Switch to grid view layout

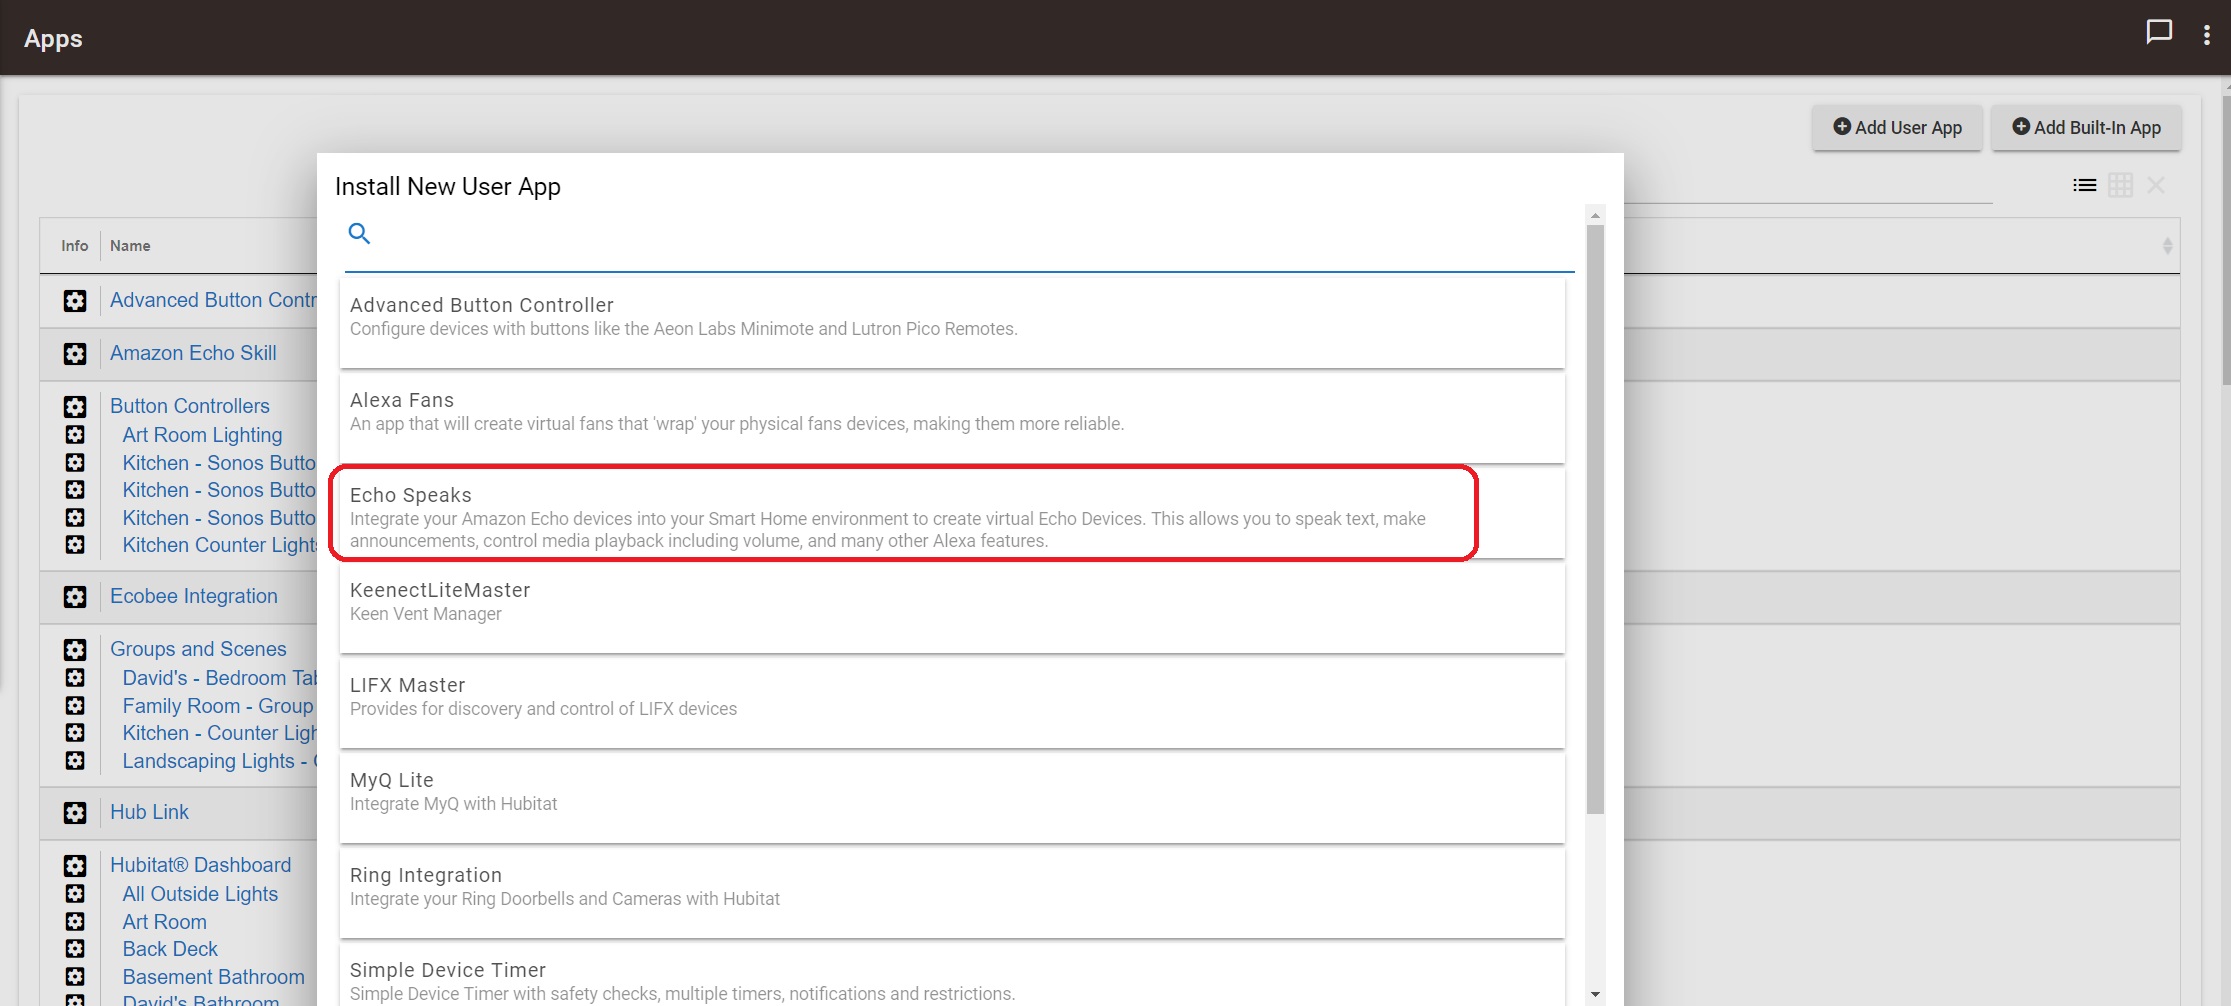[x=2120, y=185]
